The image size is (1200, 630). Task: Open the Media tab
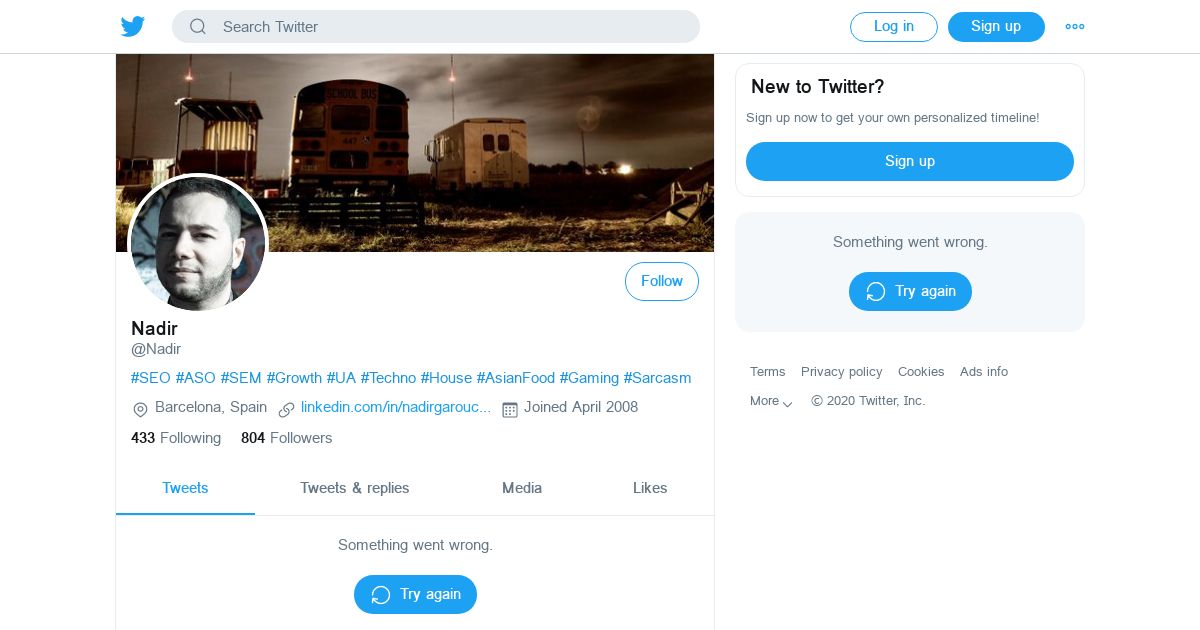point(522,488)
